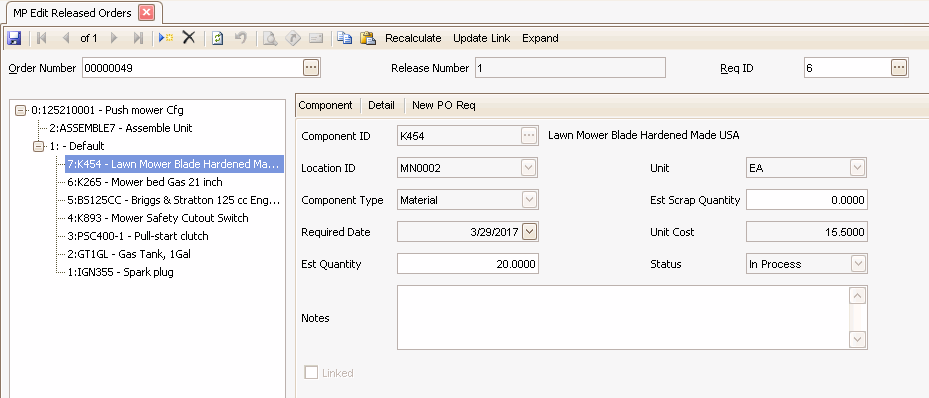Collapse the 125210001 Push mower node
Screen dimensions: 929x398
21,110
